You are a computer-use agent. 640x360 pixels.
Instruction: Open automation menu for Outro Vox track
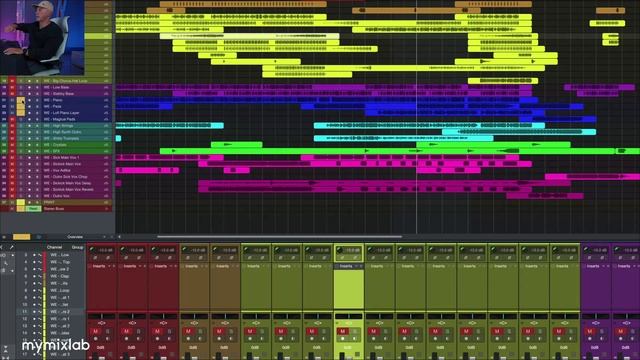click(x=106, y=196)
